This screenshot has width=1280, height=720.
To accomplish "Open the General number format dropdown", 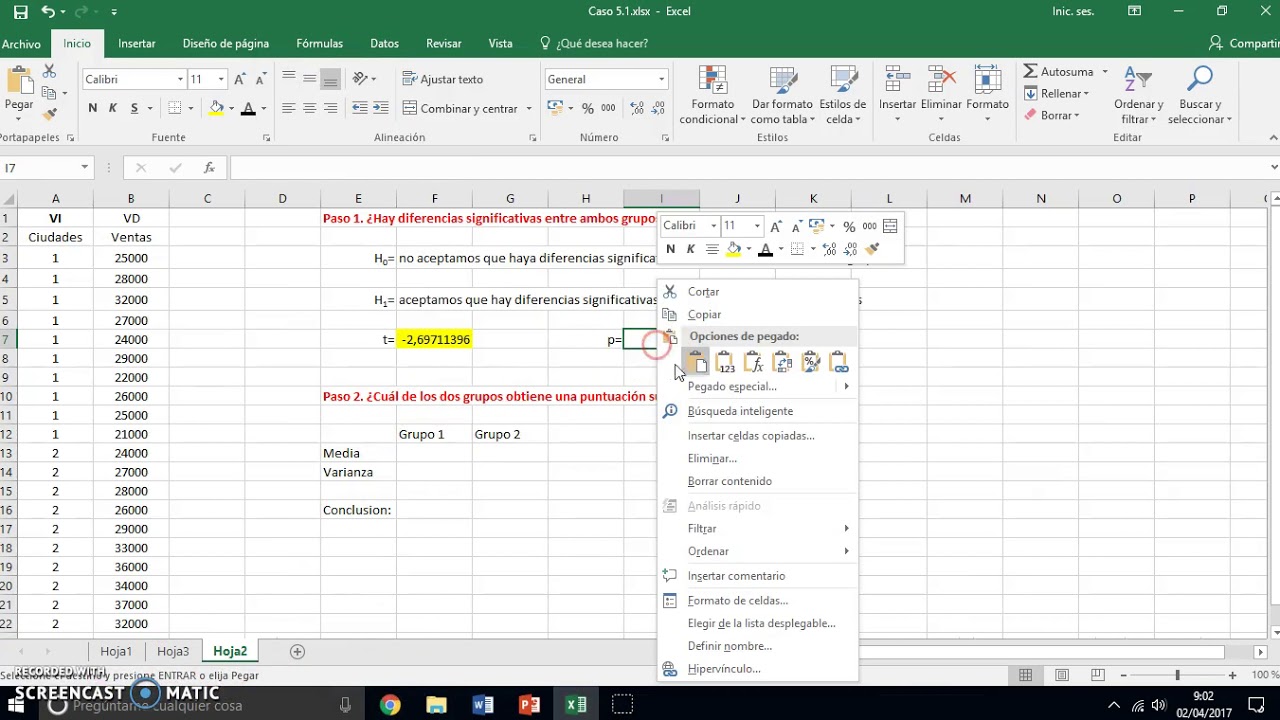I will click(661, 79).
